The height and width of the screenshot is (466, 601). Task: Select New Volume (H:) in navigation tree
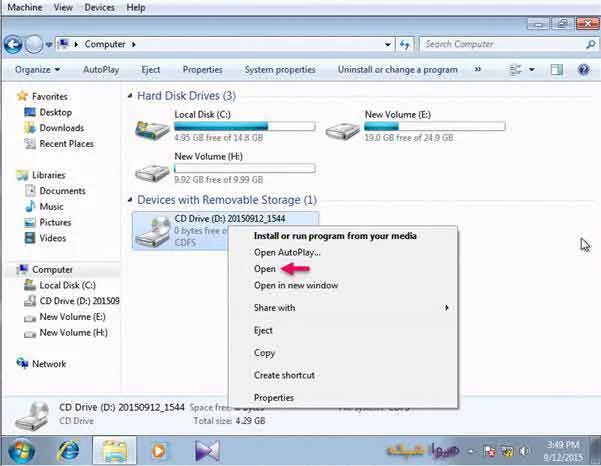click(74, 333)
